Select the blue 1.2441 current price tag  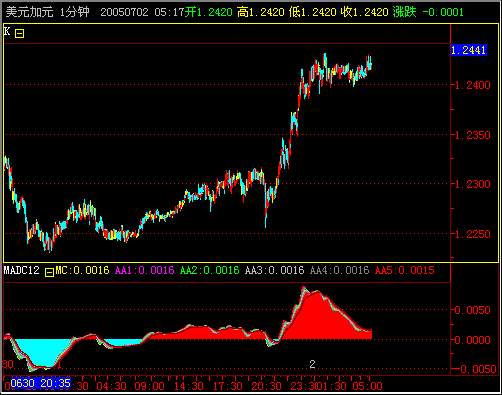[468, 50]
